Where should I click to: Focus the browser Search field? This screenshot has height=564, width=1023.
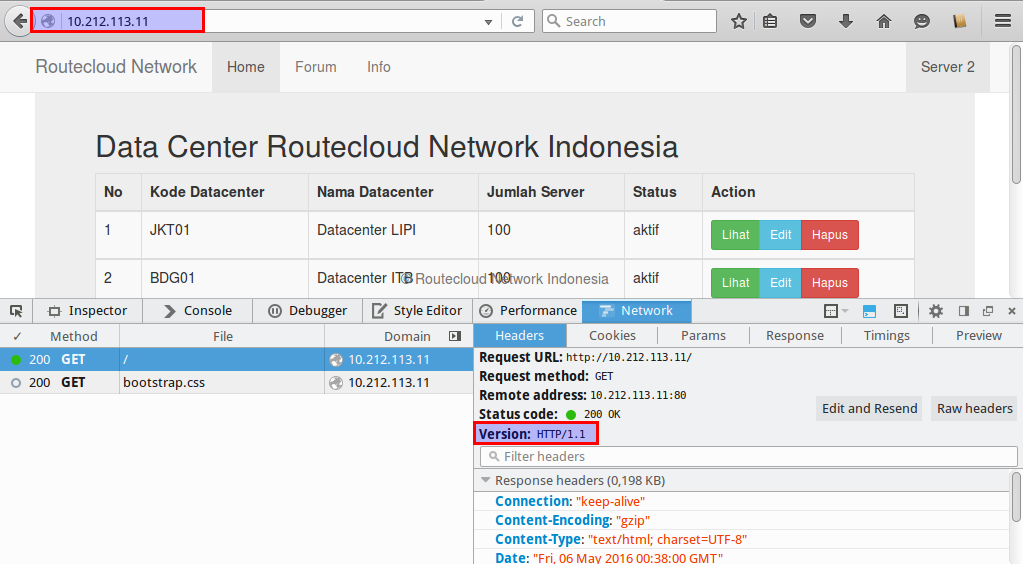click(630, 21)
